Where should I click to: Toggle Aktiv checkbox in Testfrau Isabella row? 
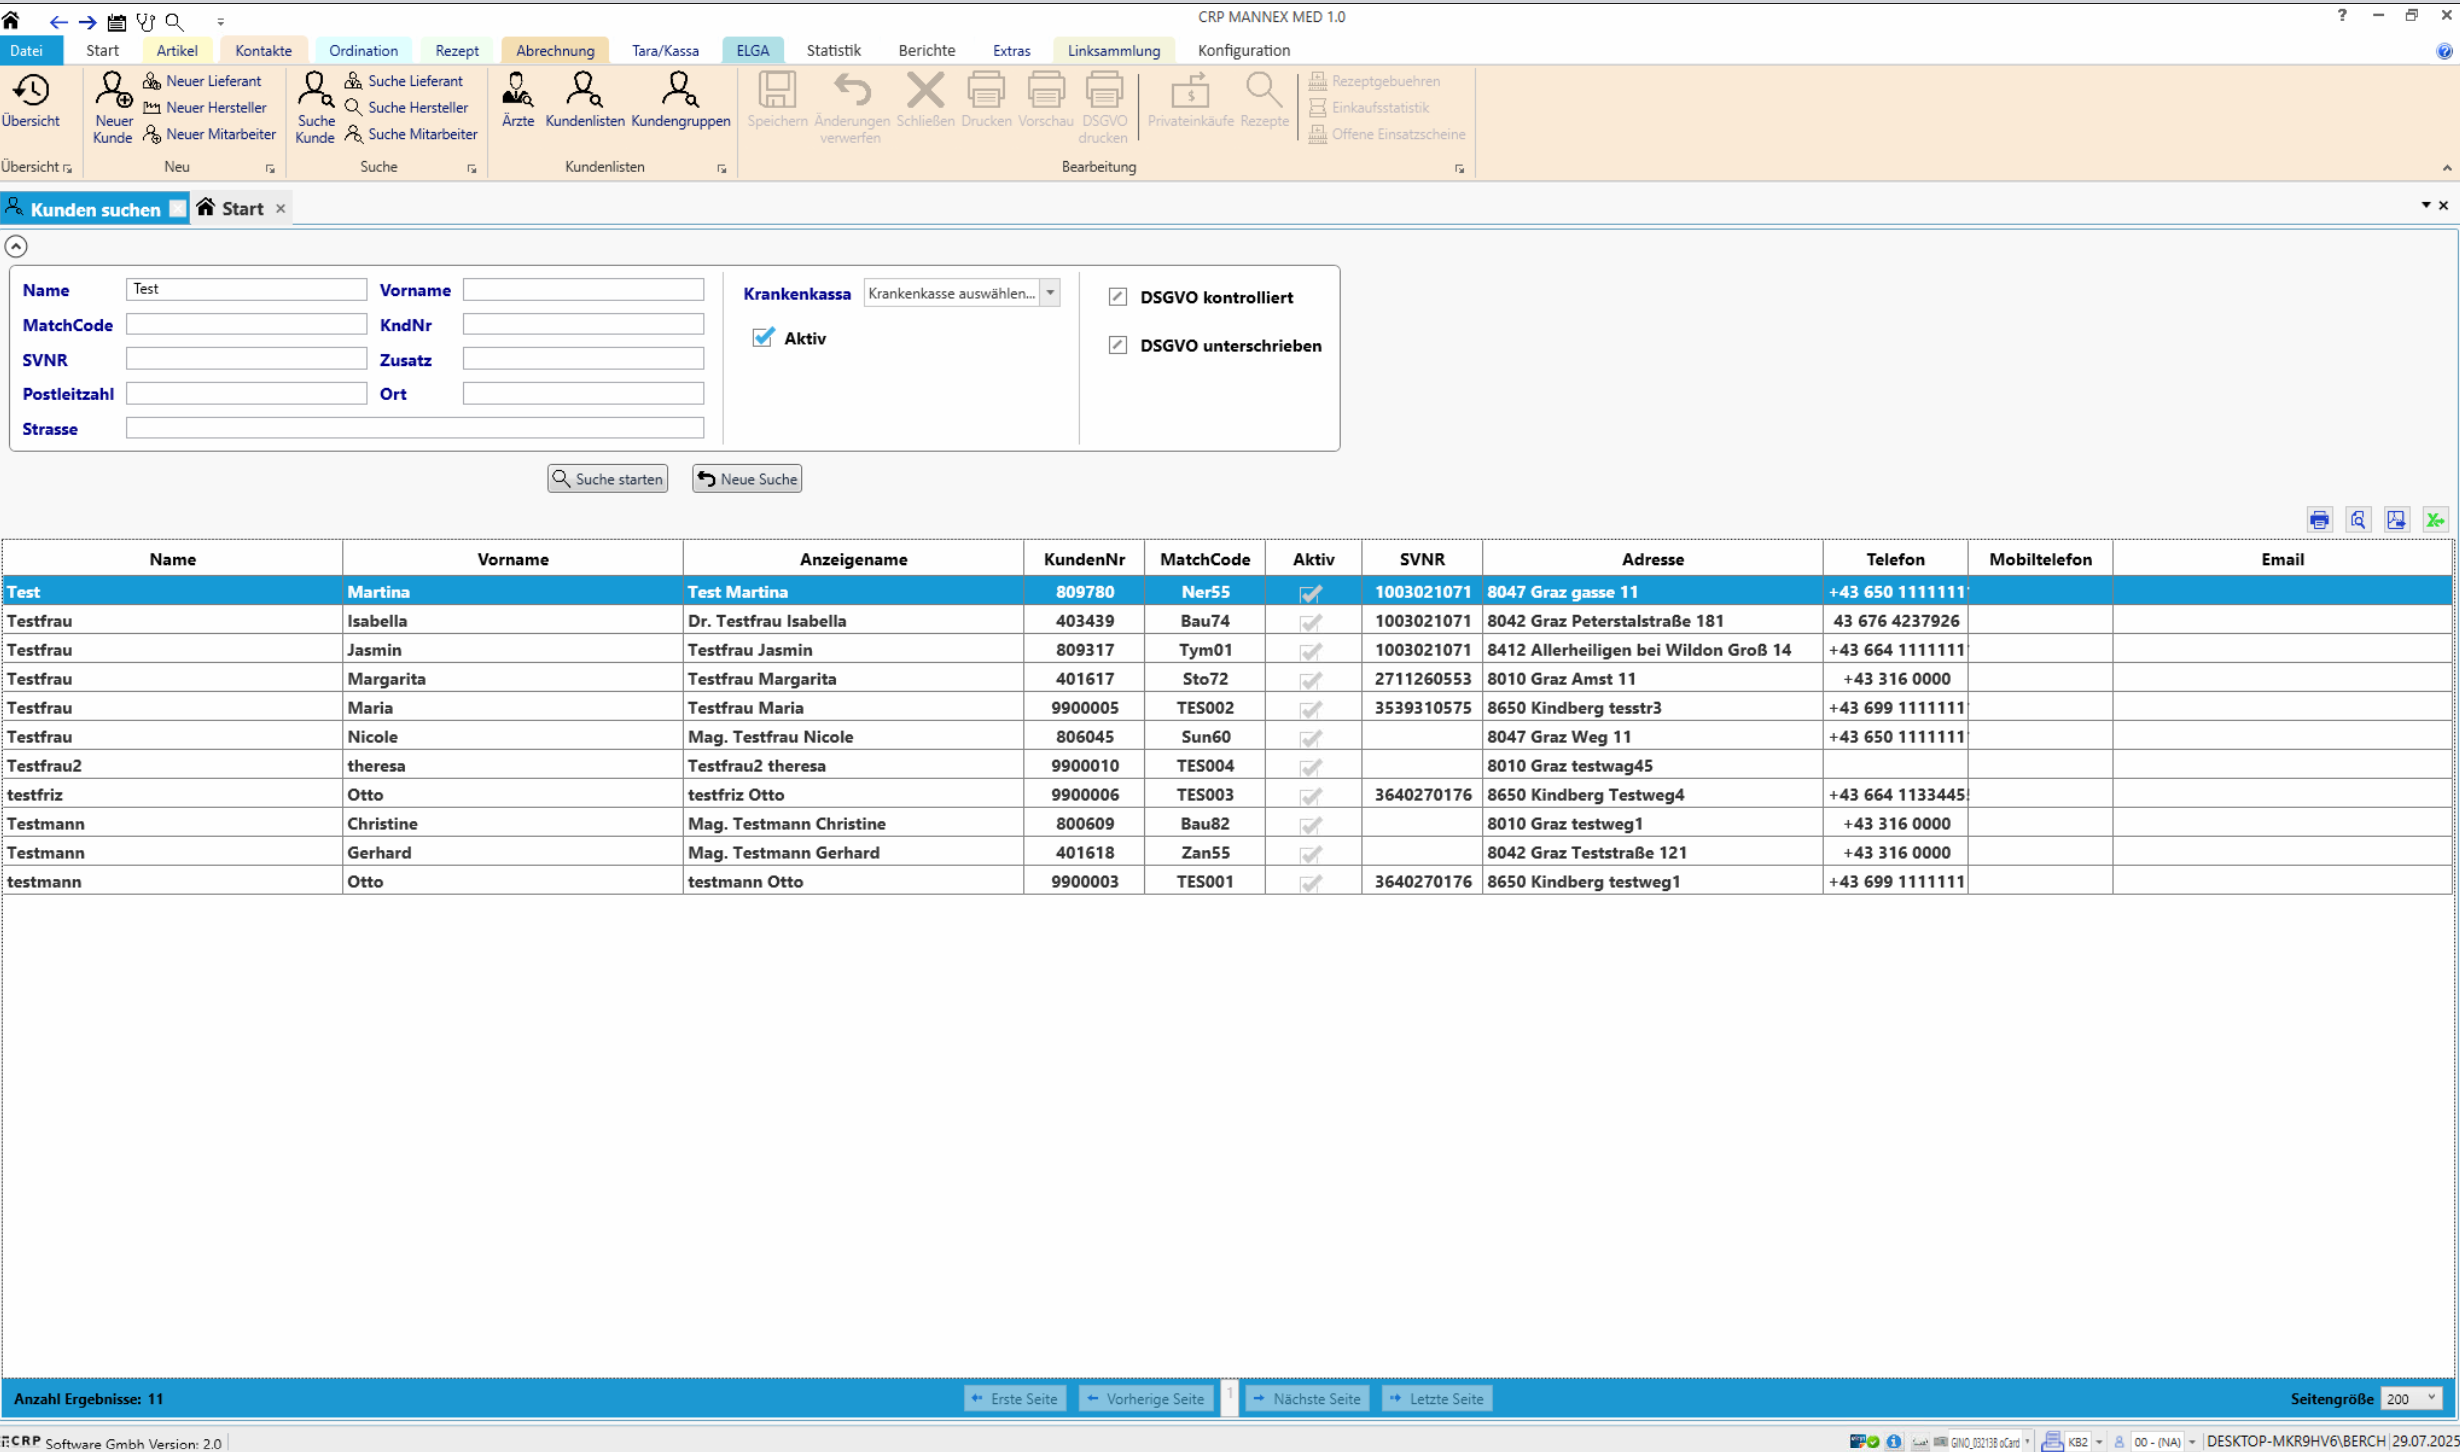tap(1311, 622)
